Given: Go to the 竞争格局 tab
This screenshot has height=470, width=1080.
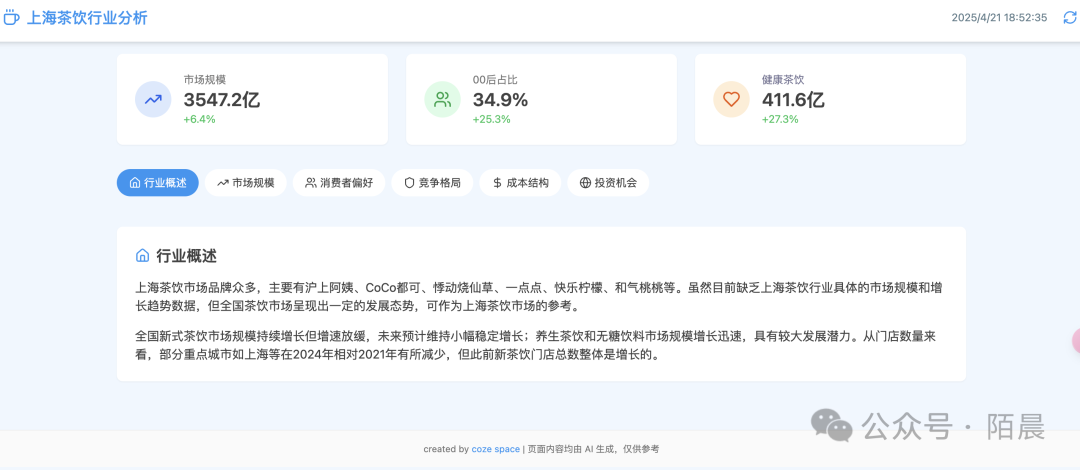Looking at the screenshot, I should (432, 183).
